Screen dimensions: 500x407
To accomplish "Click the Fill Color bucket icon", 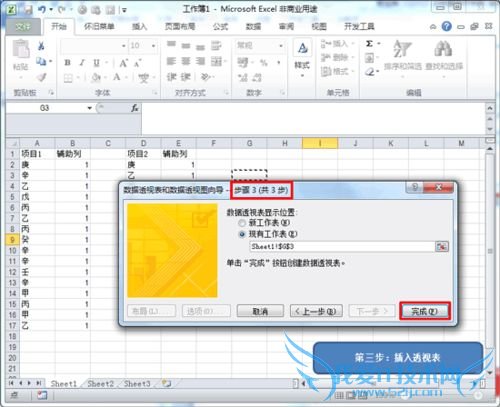I will pos(96,78).
